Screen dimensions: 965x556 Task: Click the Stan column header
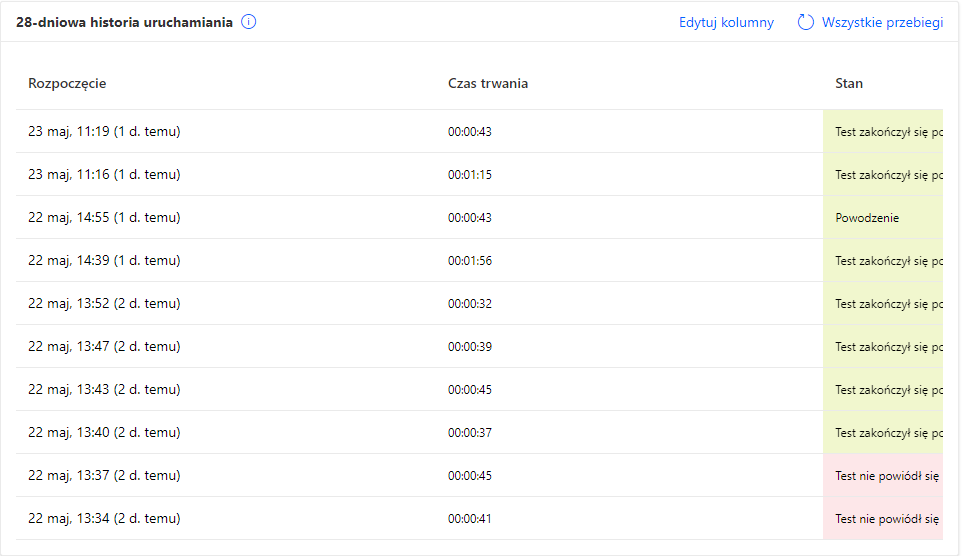coord(849,83)
